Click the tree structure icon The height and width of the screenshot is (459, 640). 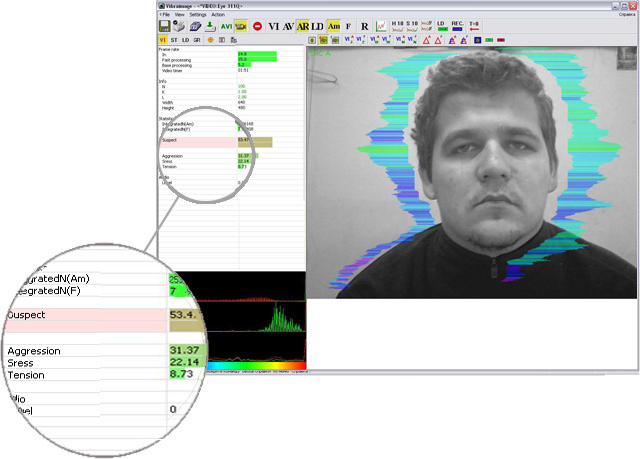233,40
